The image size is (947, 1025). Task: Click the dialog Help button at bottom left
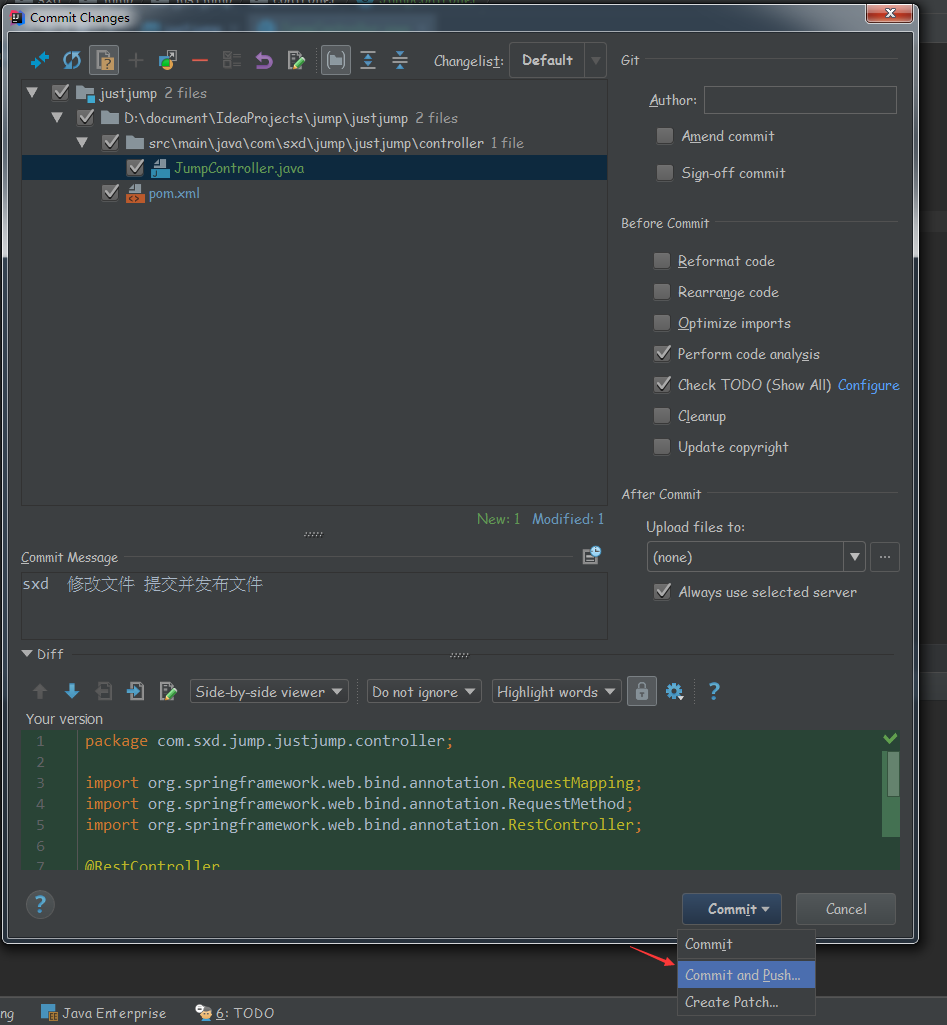(40, 905)
